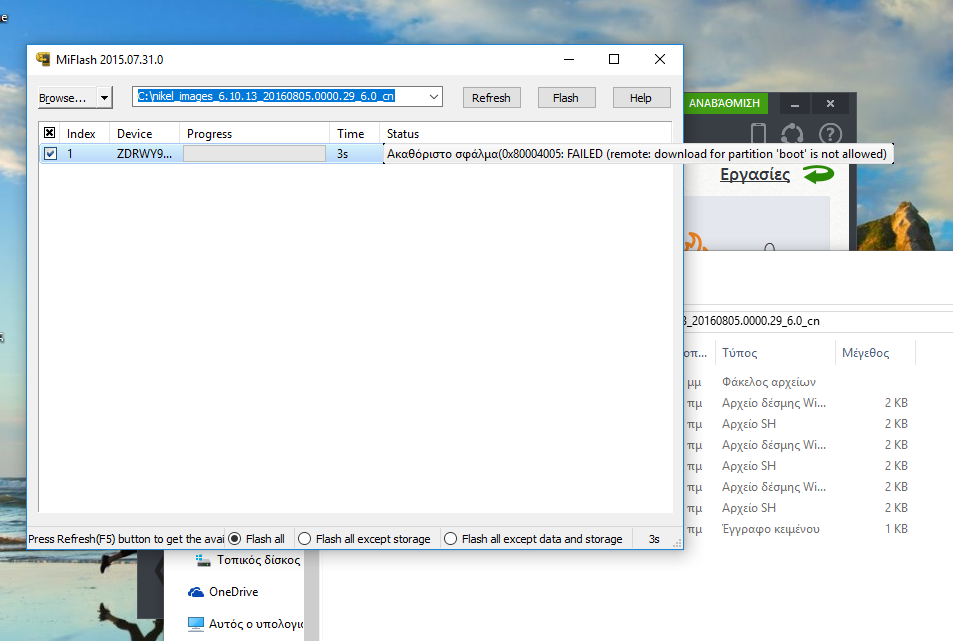Click the Status column header
Image resolution: width=953 pixels, height=641 pixels.
coord(525,134)
